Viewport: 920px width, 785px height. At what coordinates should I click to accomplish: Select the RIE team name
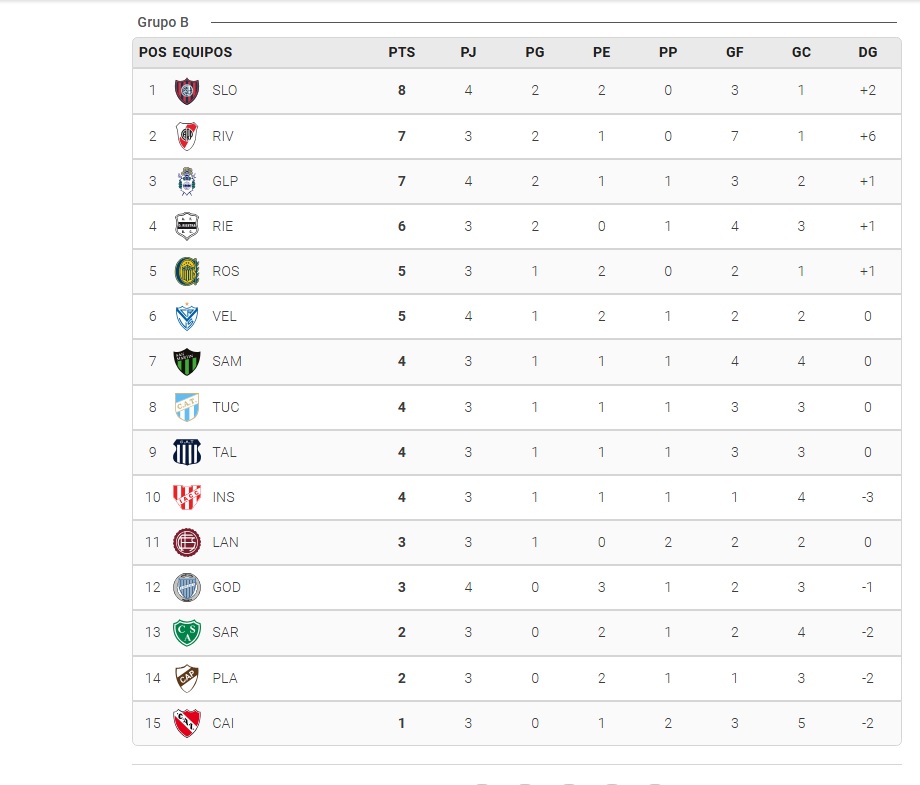(223, 226)
